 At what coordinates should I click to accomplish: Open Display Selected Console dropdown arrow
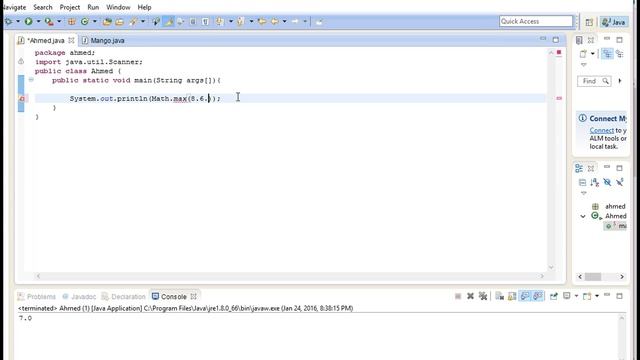click(576, 296)
